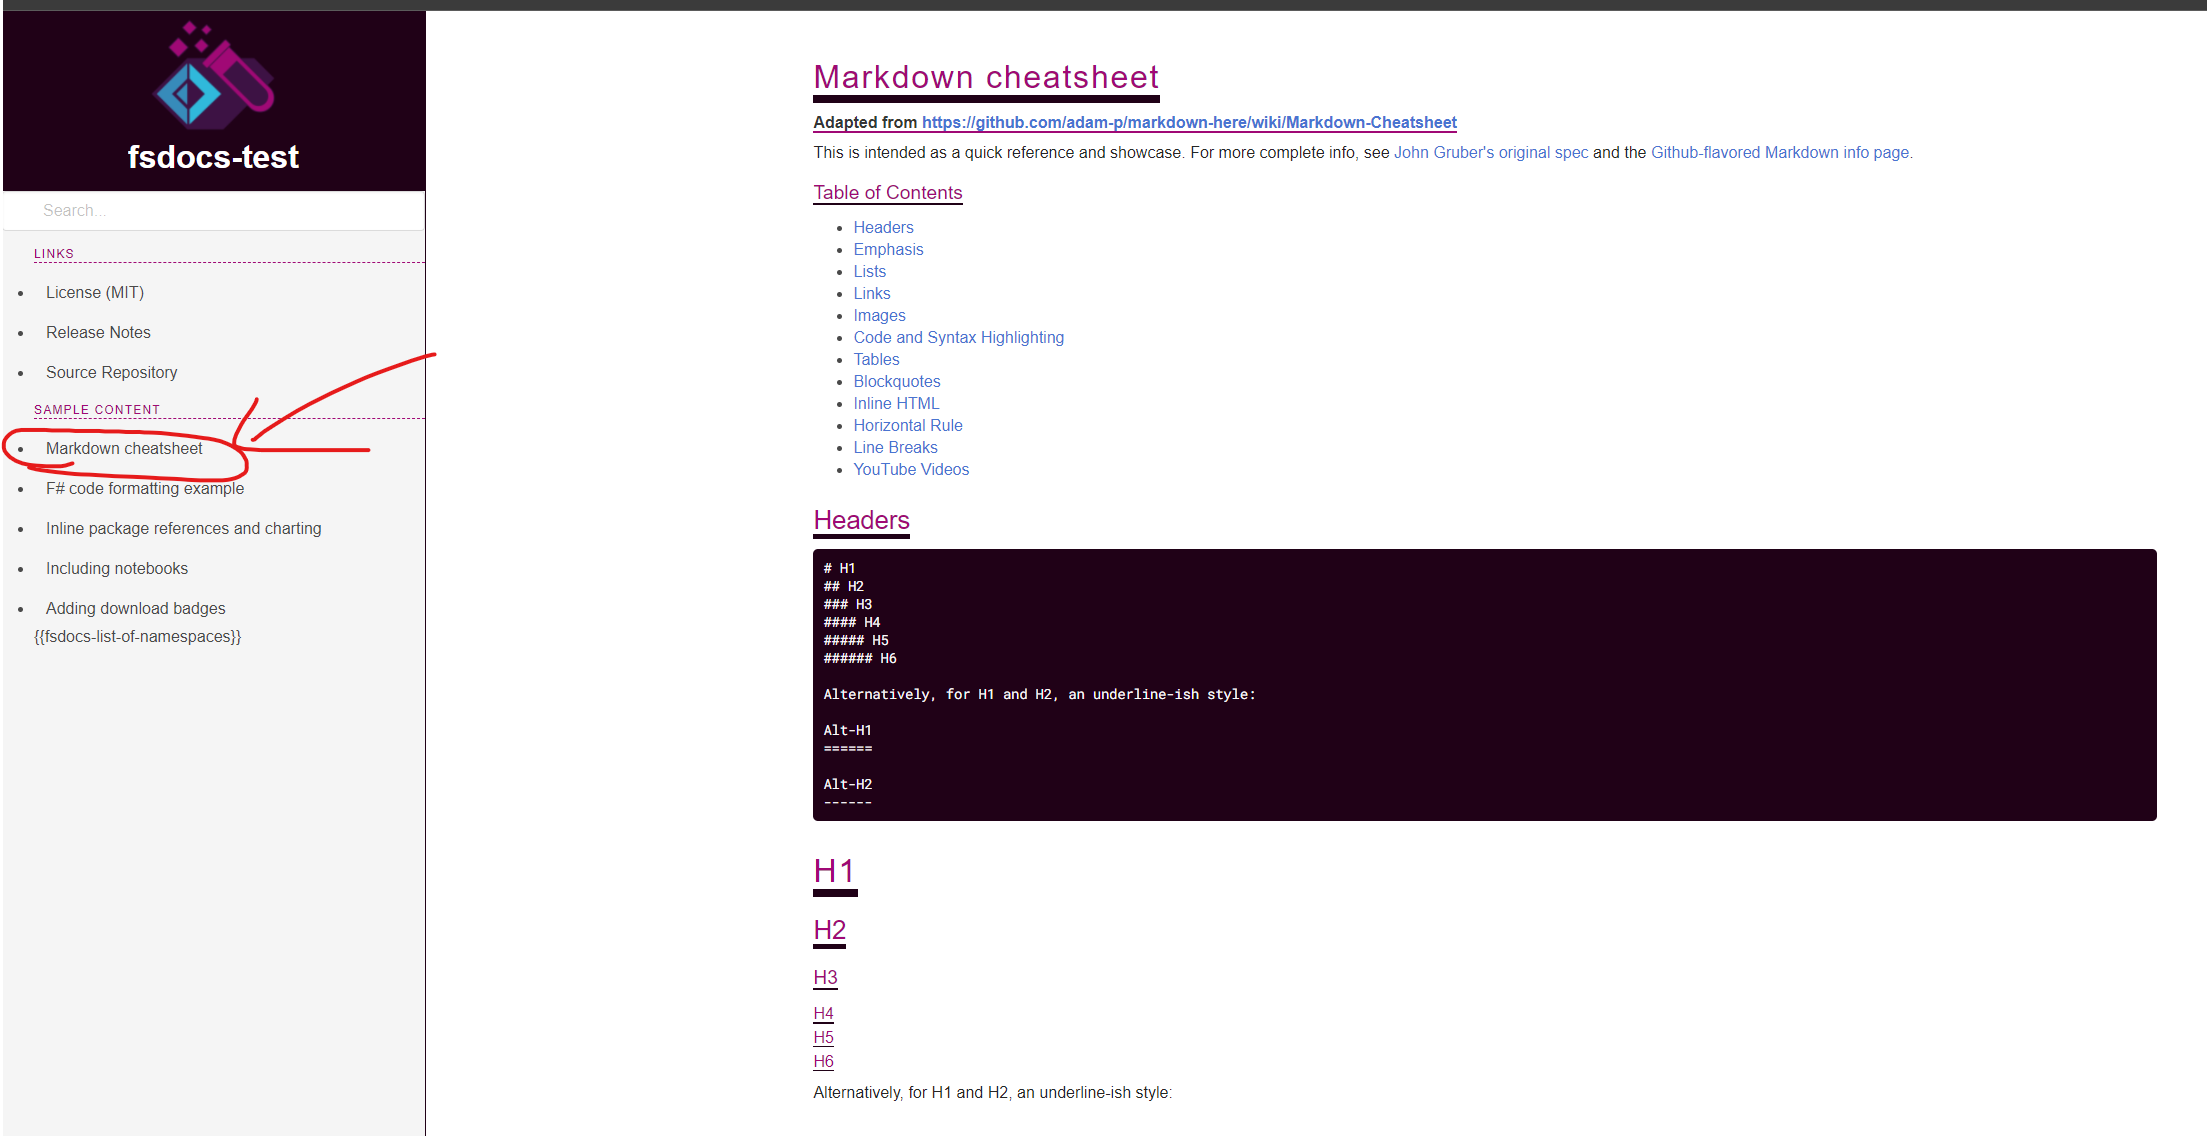Open Github-flavored Markdown info page link
This screenshot has width=2207, height=1136.
(x=1780, y=152)
